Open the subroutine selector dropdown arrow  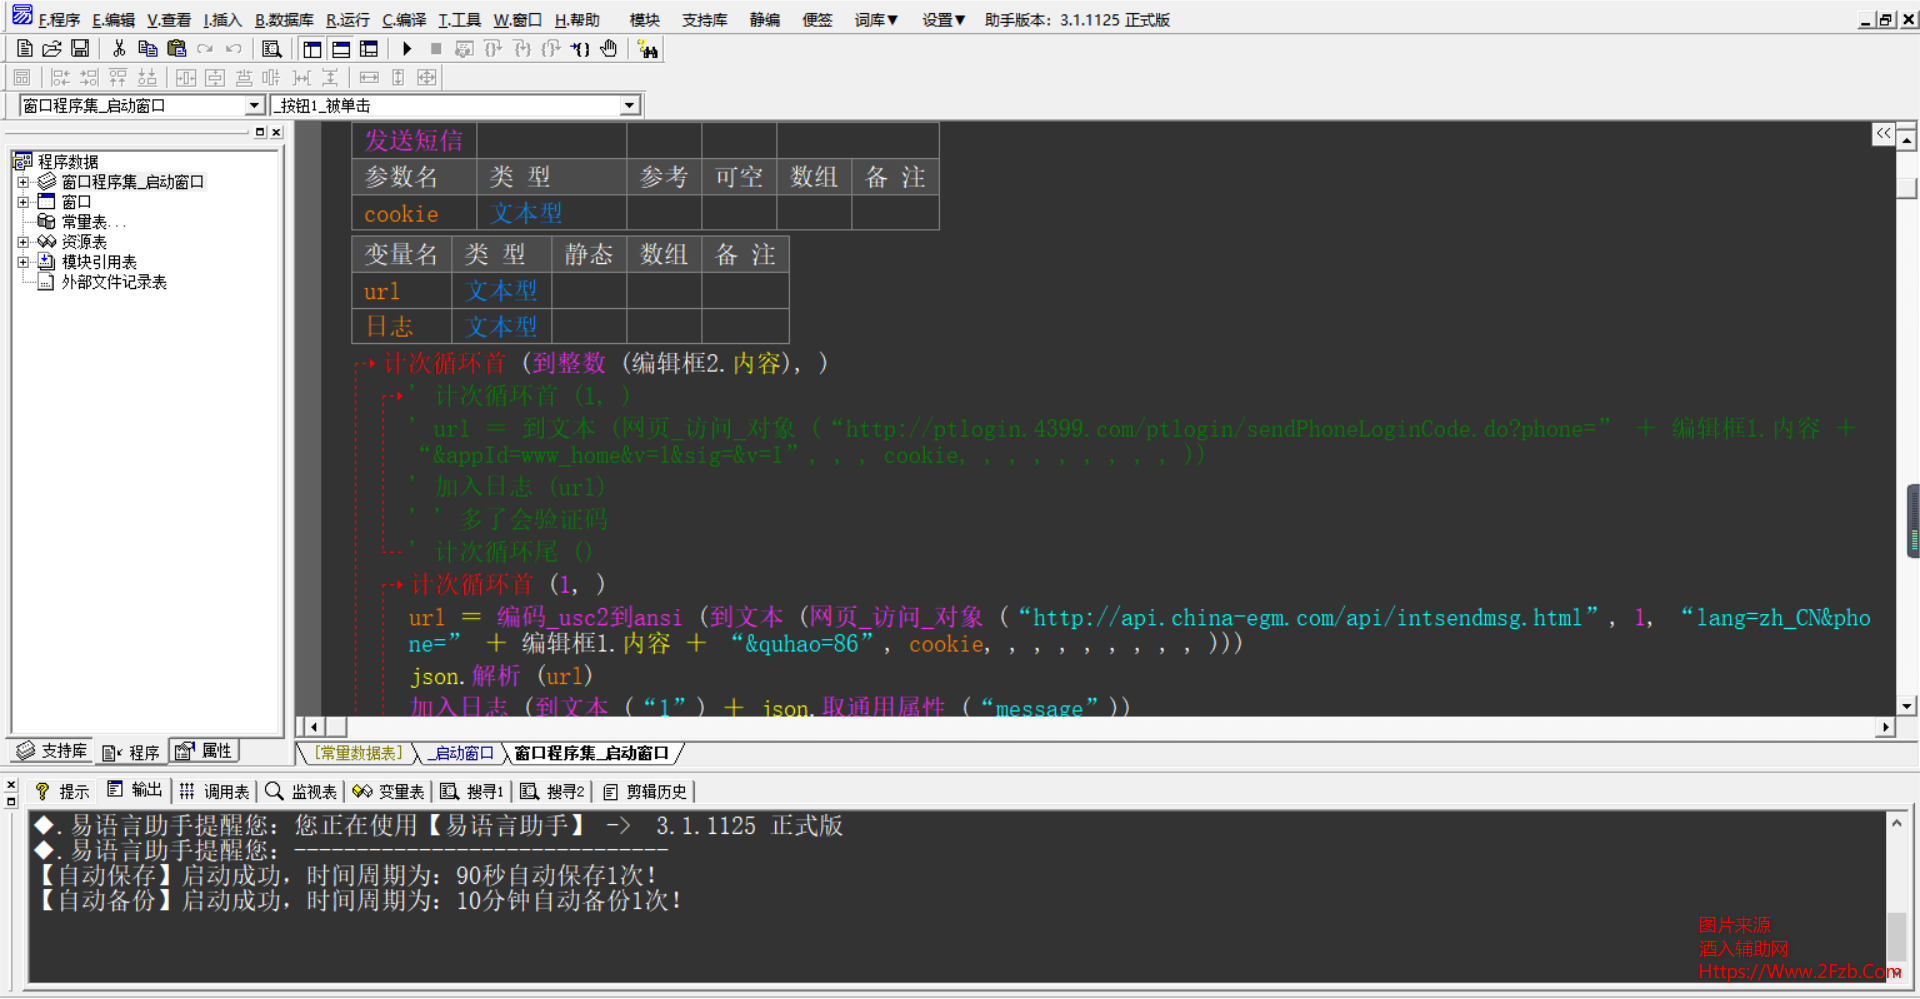(x=629, y=105)
